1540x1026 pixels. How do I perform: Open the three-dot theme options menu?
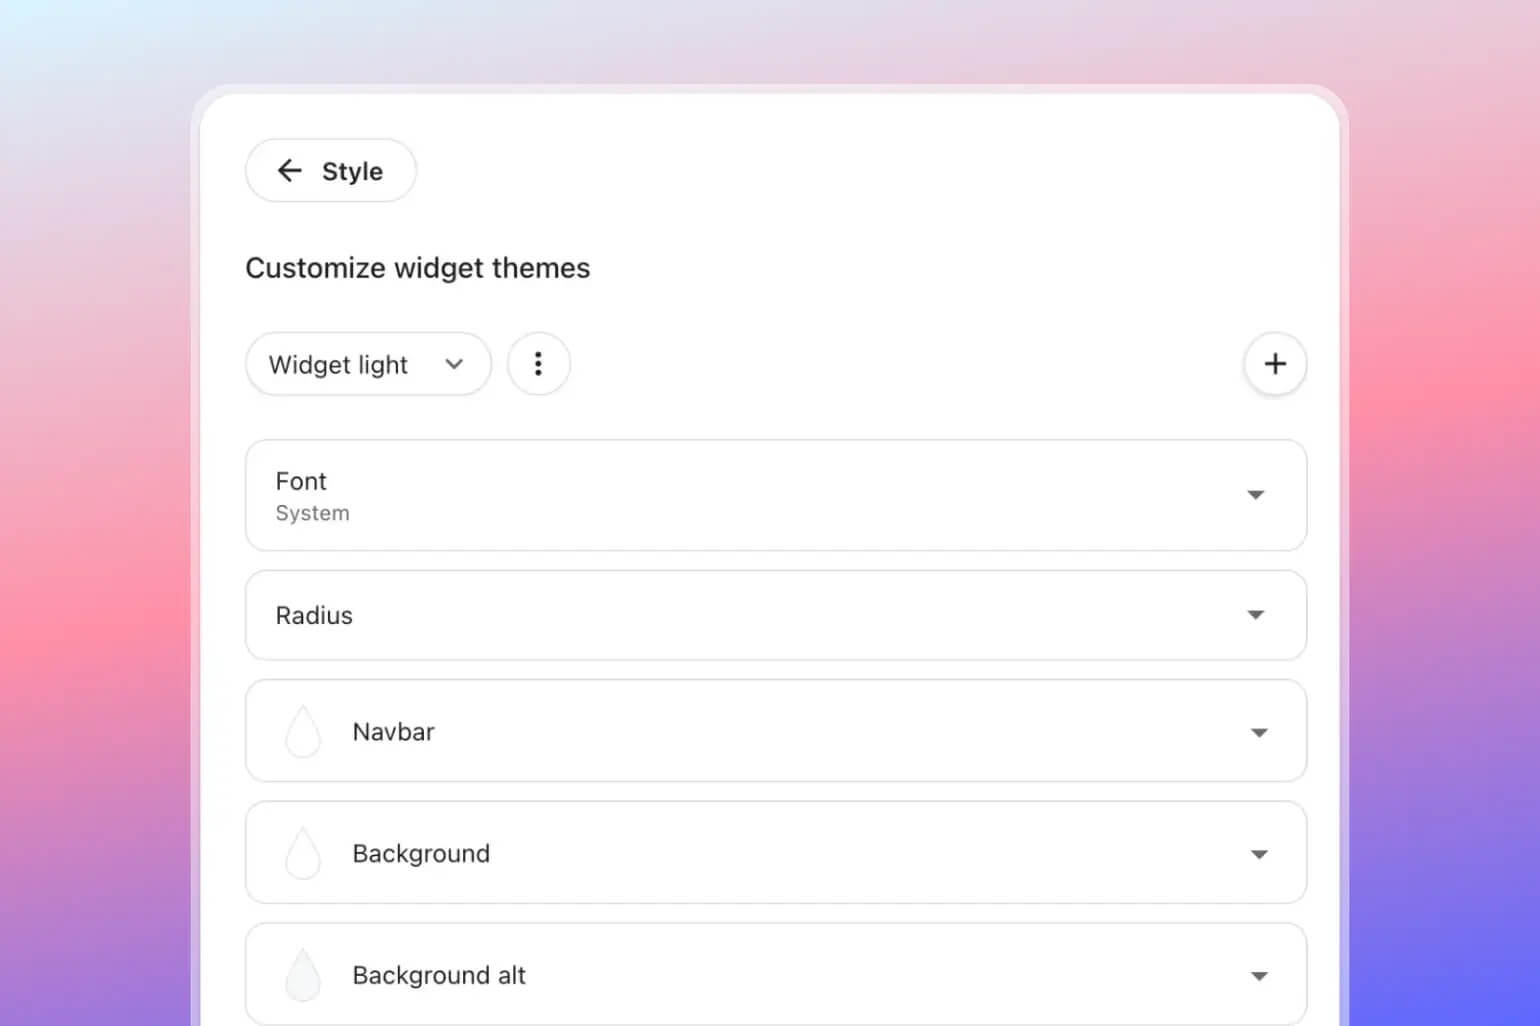pyautogui.click(x=538, y=364)
